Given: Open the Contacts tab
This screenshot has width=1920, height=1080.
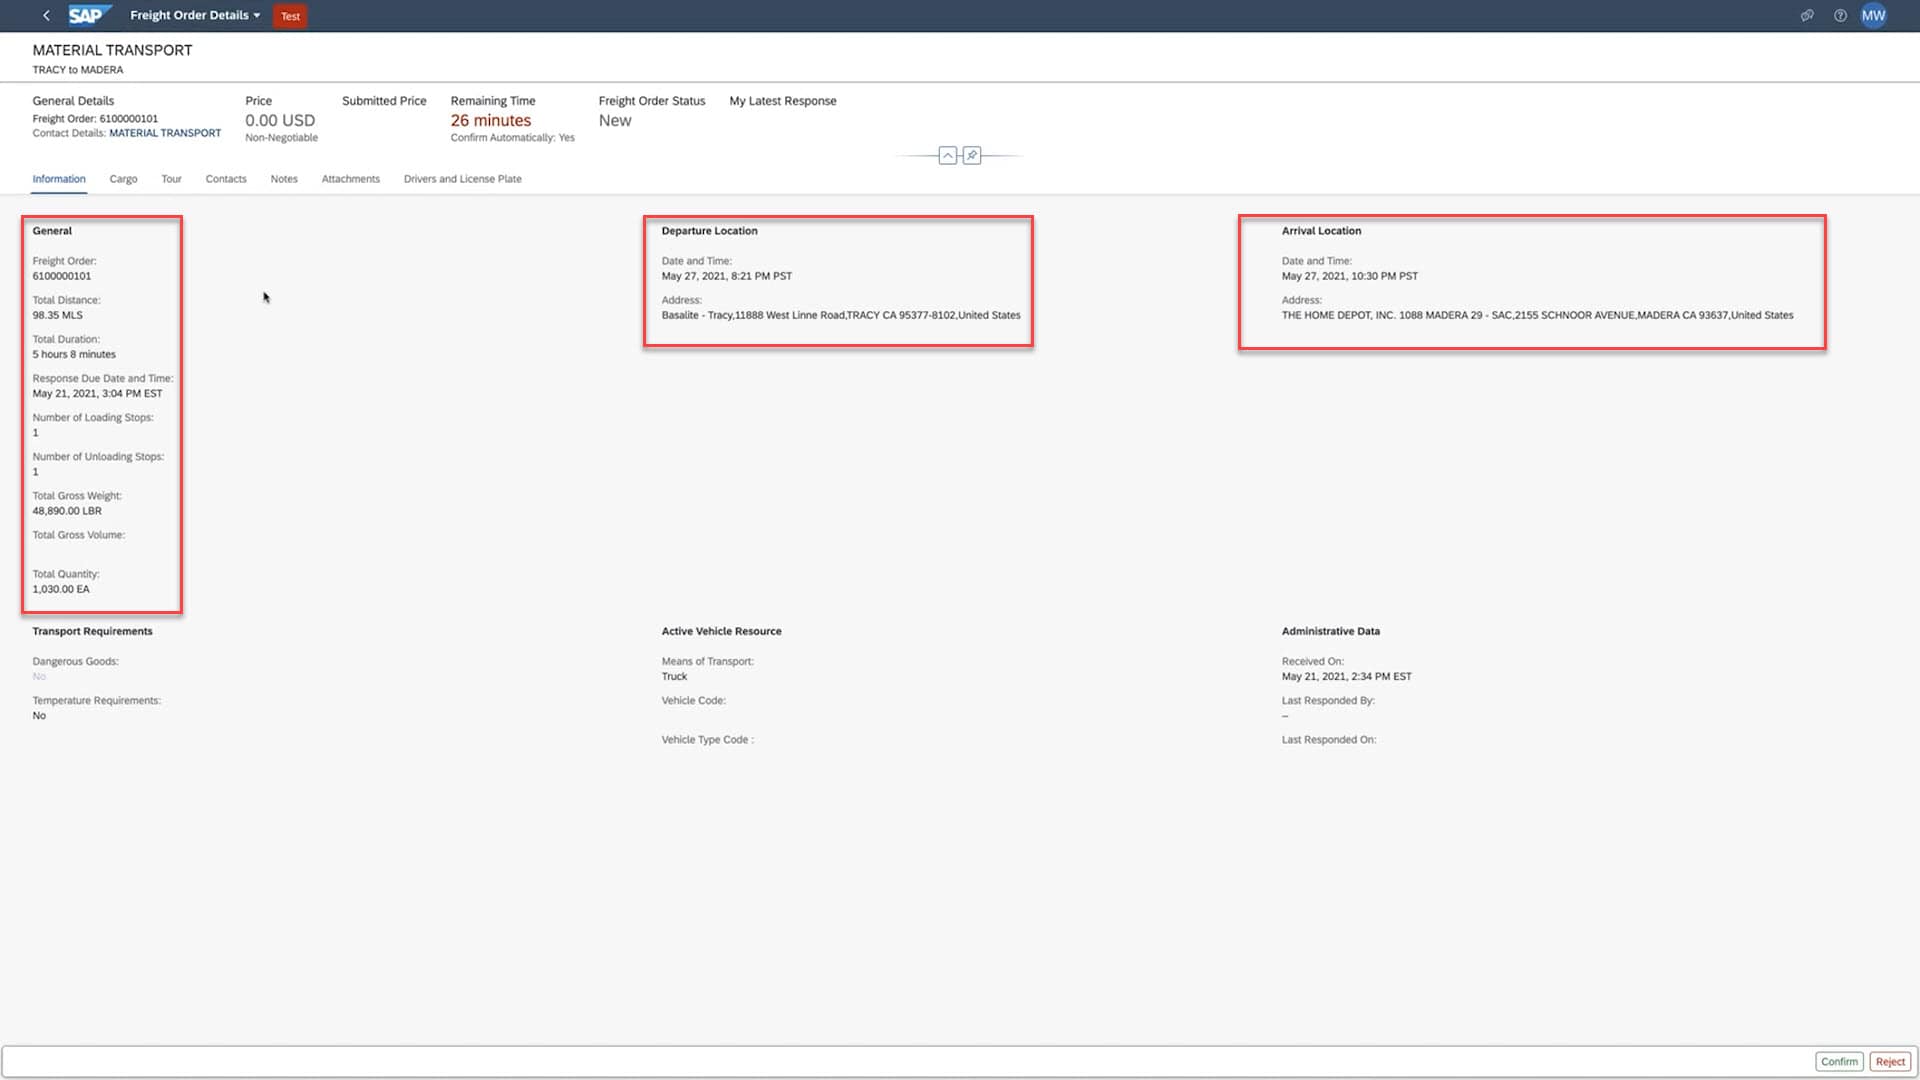Looking at the screenshot, I should click(225, 179).
